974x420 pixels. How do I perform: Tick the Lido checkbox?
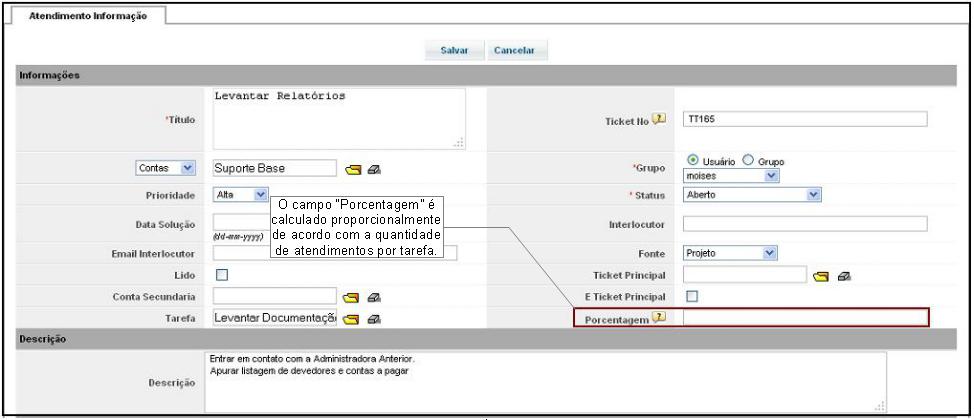click(x=222, y=275)
